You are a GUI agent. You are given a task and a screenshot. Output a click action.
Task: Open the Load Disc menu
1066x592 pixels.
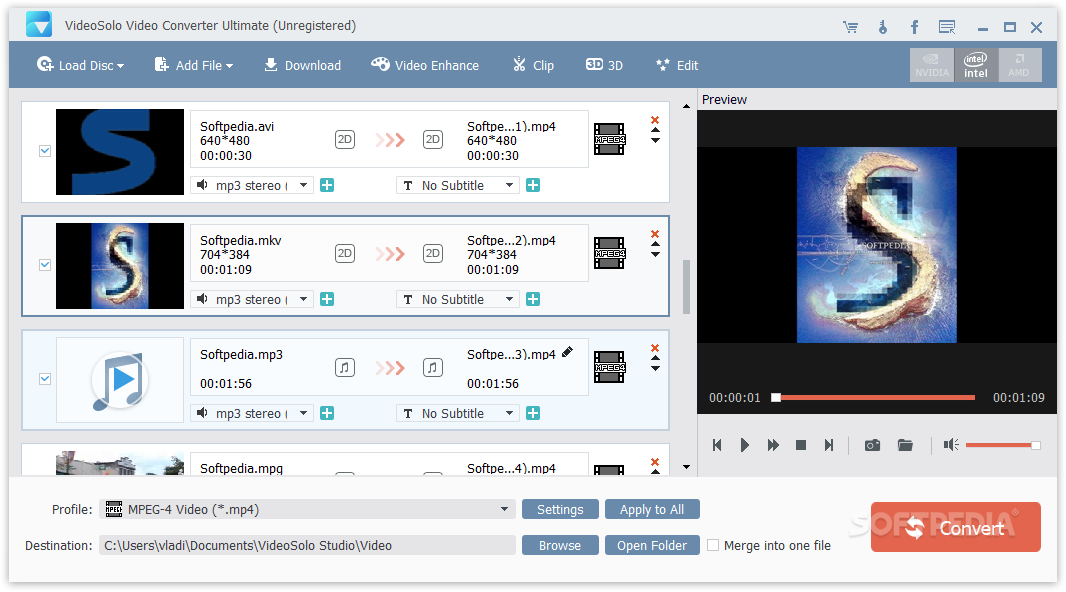80,65
